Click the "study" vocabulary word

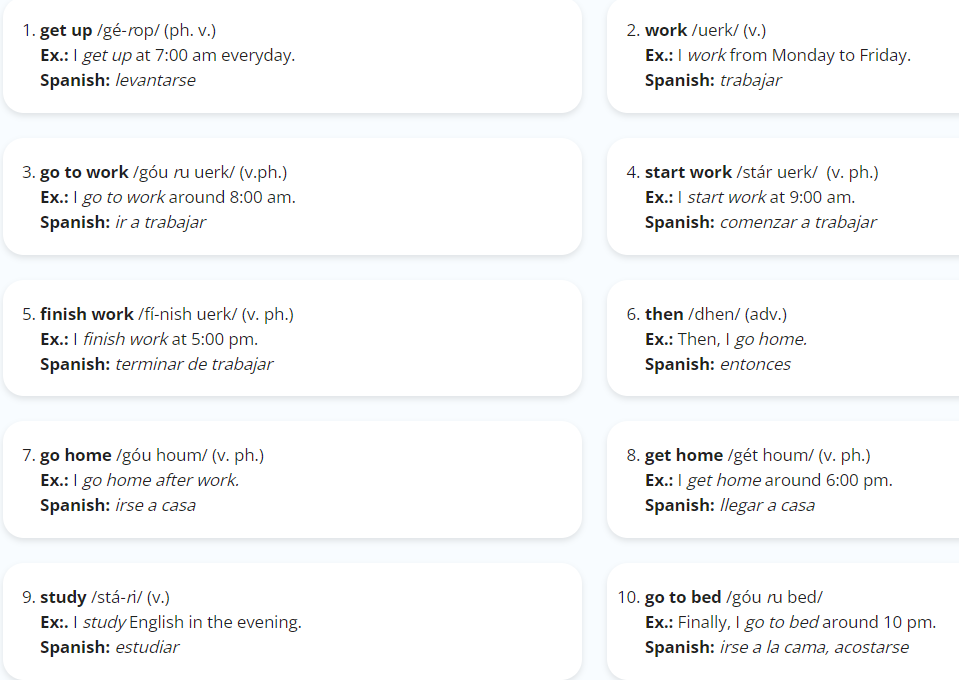pyautogui.click(x=63, y=597)
